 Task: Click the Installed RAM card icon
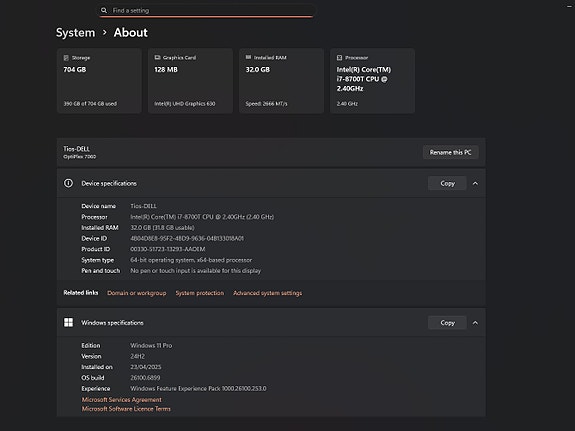tap(248, 57)
